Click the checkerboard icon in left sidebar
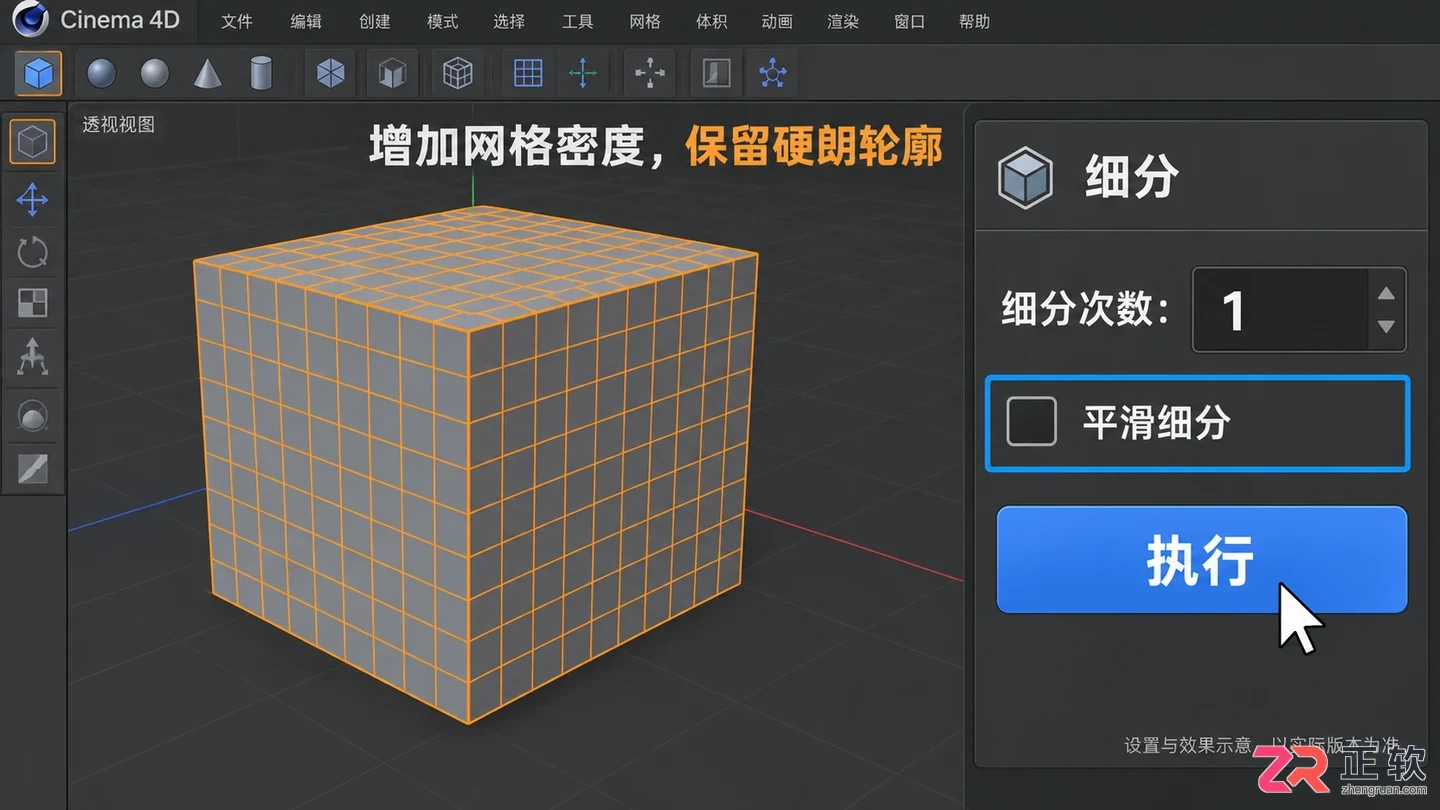This screenshot has height=810, width=1440. 33,303
